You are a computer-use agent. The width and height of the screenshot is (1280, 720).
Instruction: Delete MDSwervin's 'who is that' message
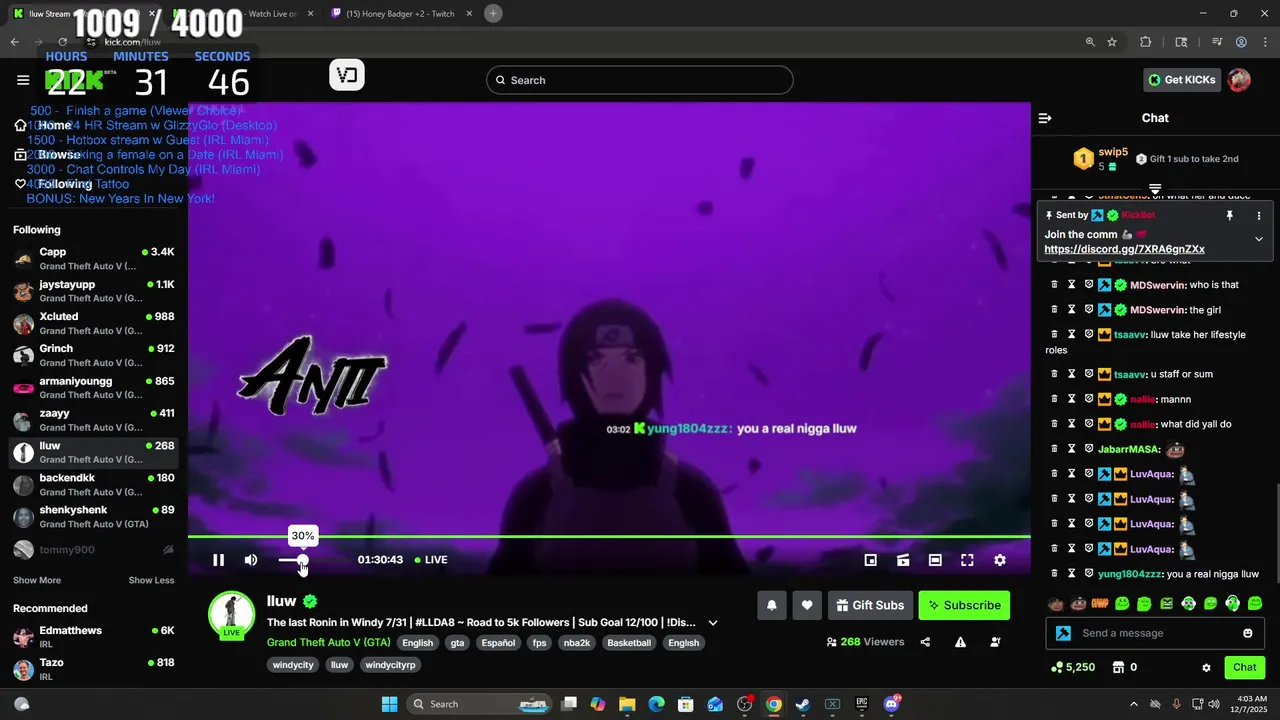coord(1054,285)
